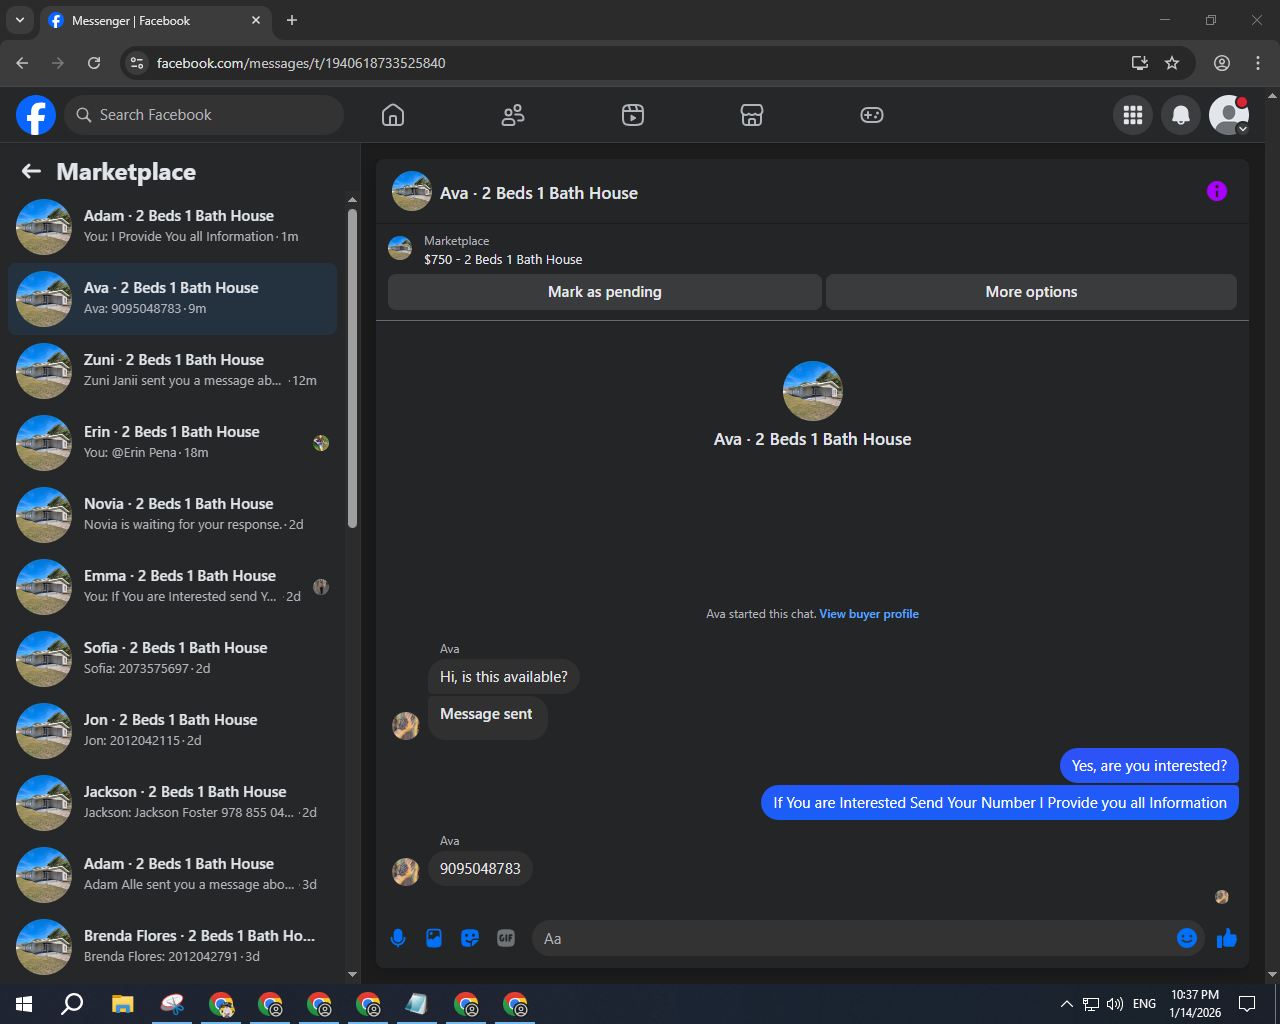Open the Friends icon in top navigation

513,115
